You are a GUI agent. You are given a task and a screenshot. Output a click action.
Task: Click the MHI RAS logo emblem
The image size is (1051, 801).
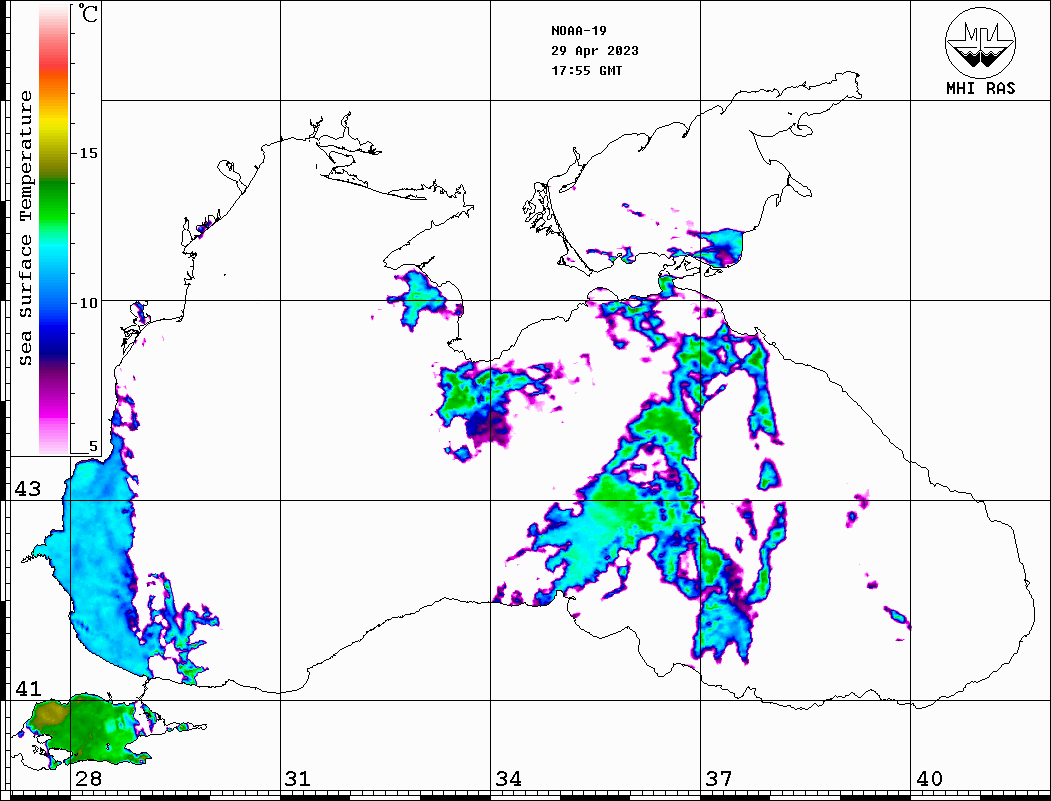pos(980,43)
